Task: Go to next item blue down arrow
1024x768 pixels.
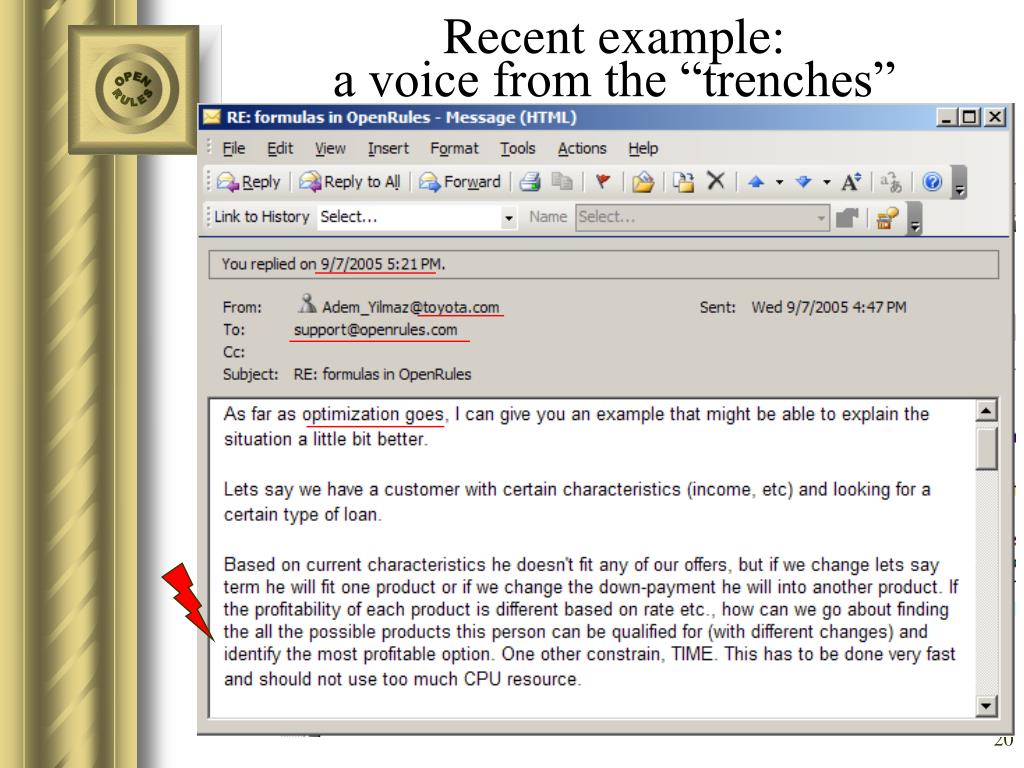Action: click(x=803, y=182)
